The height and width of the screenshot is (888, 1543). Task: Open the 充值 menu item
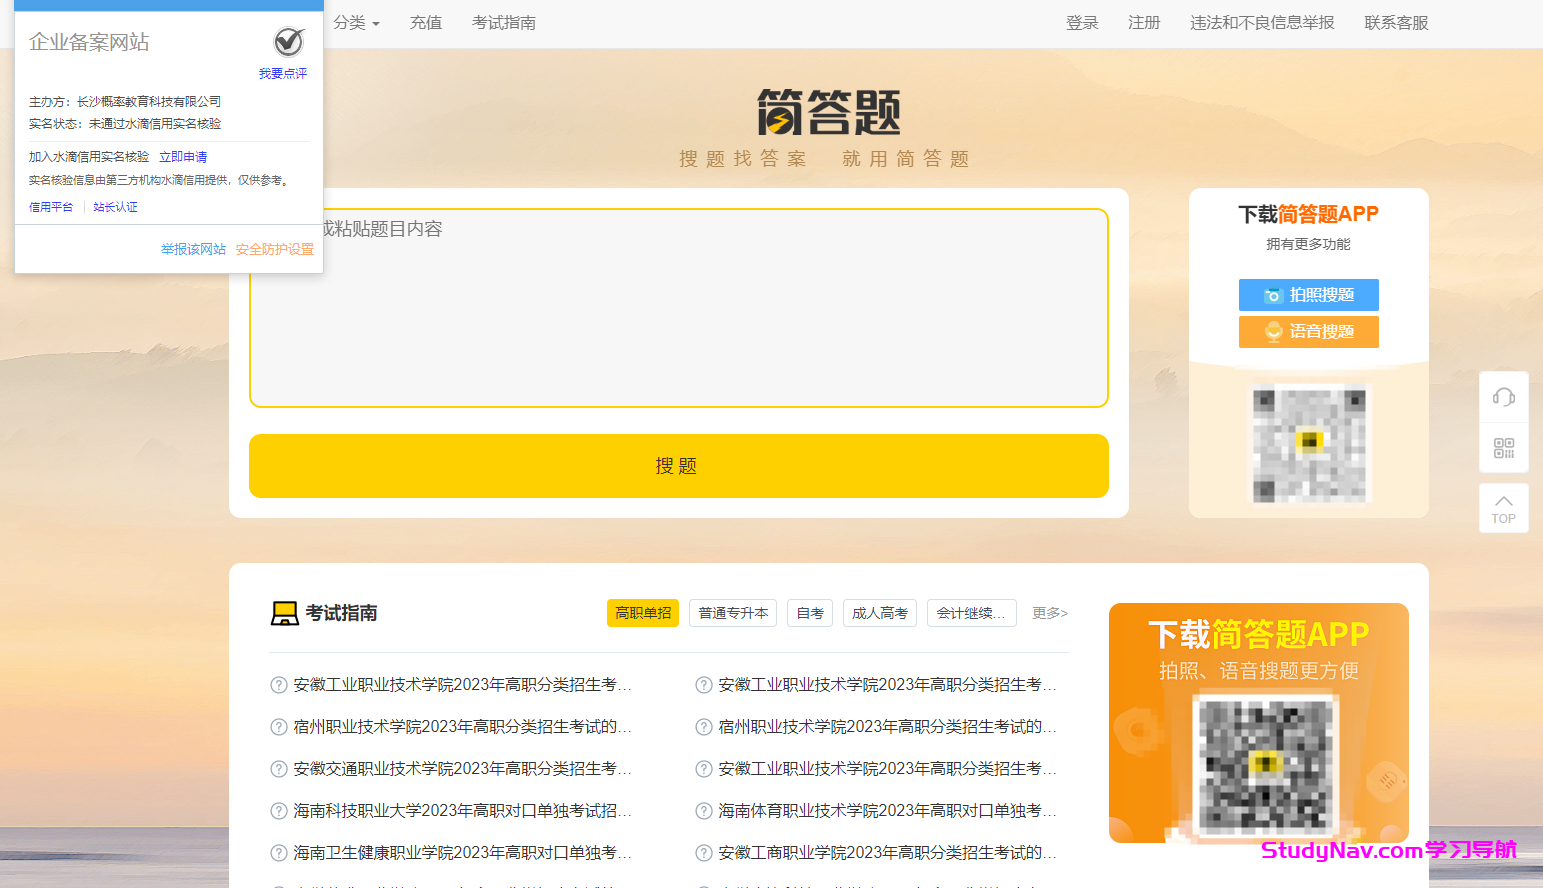click(426, 22)
